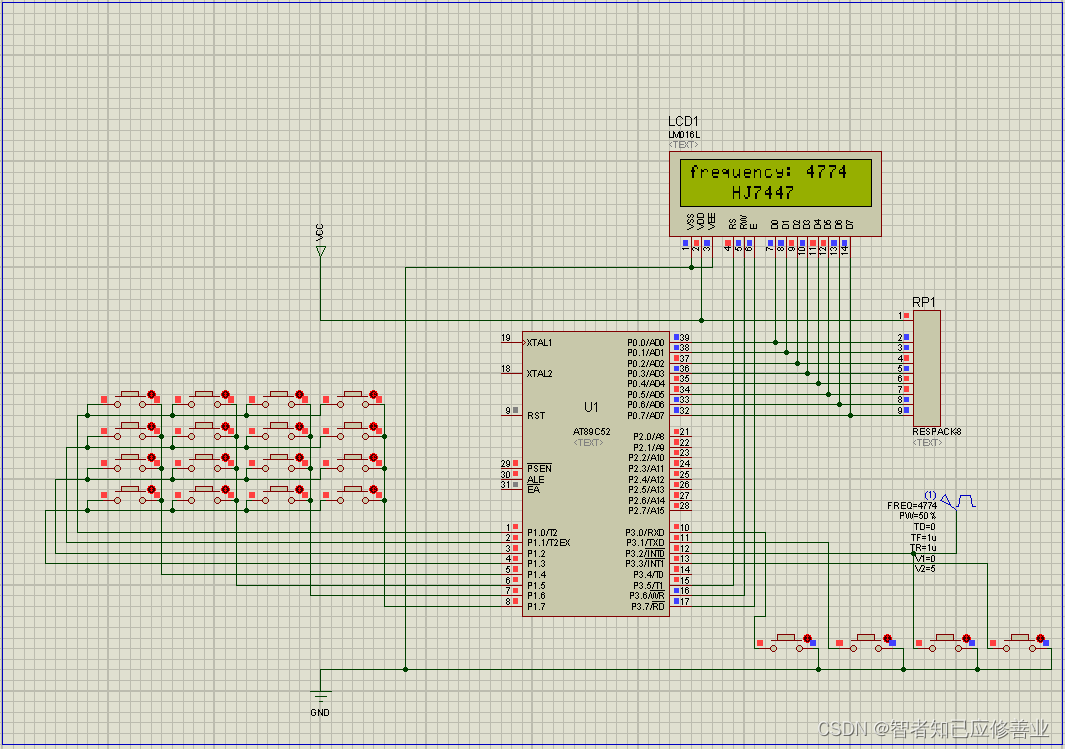Click the RP1 reference label
The width and height of the screenshot is (1065, 749).
(x=924, y=302)
